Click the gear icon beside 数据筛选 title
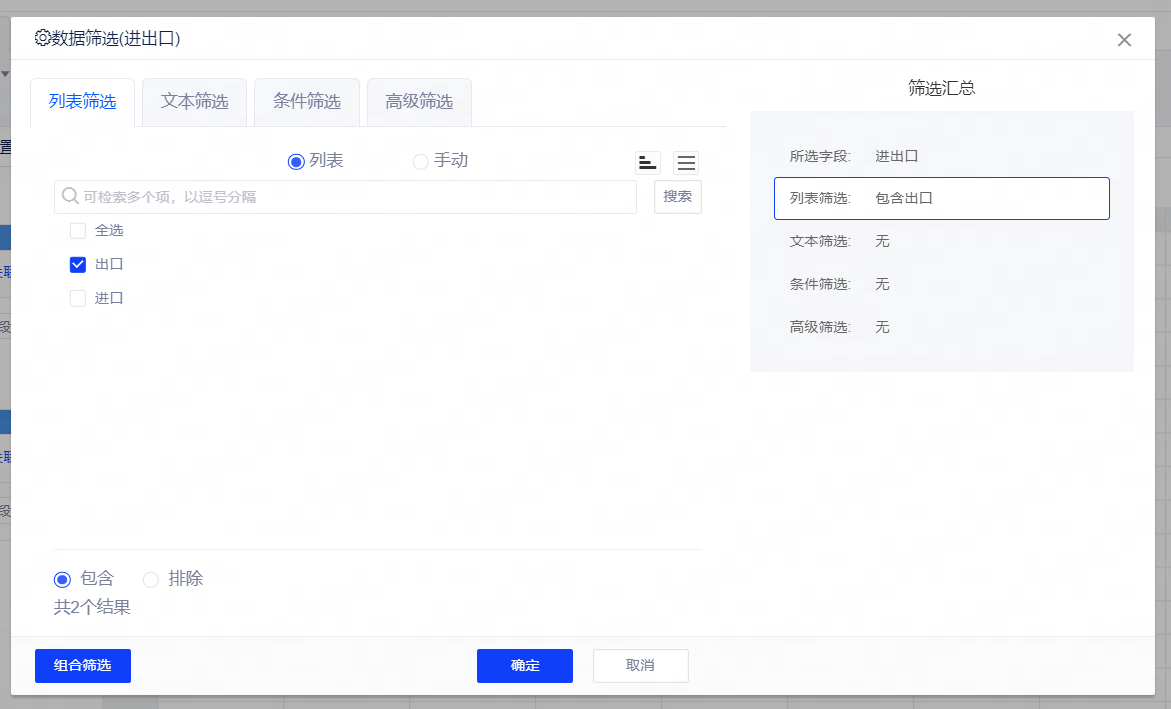The image size is (1171, 709). click(x=42, y=38)
